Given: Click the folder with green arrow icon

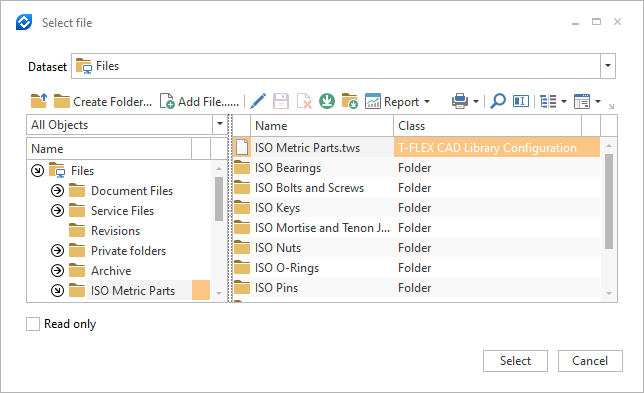Looking at the screenshot, I should (350, 101).
